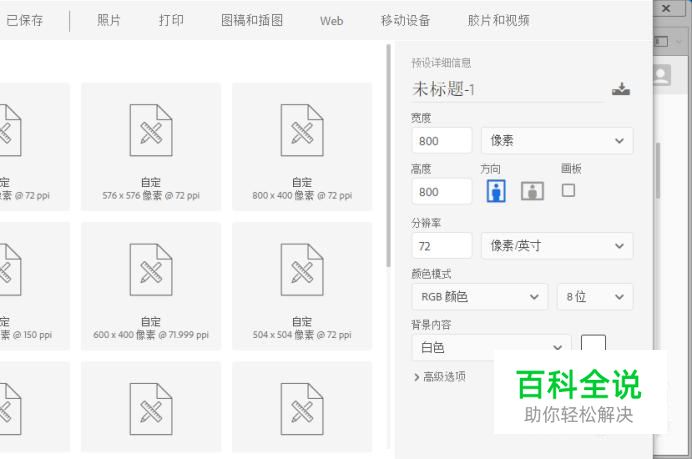The image size is (692, 459).
Task: Open the RGB 颜色 color mode dropdown
Action: [x=480, y=297]
